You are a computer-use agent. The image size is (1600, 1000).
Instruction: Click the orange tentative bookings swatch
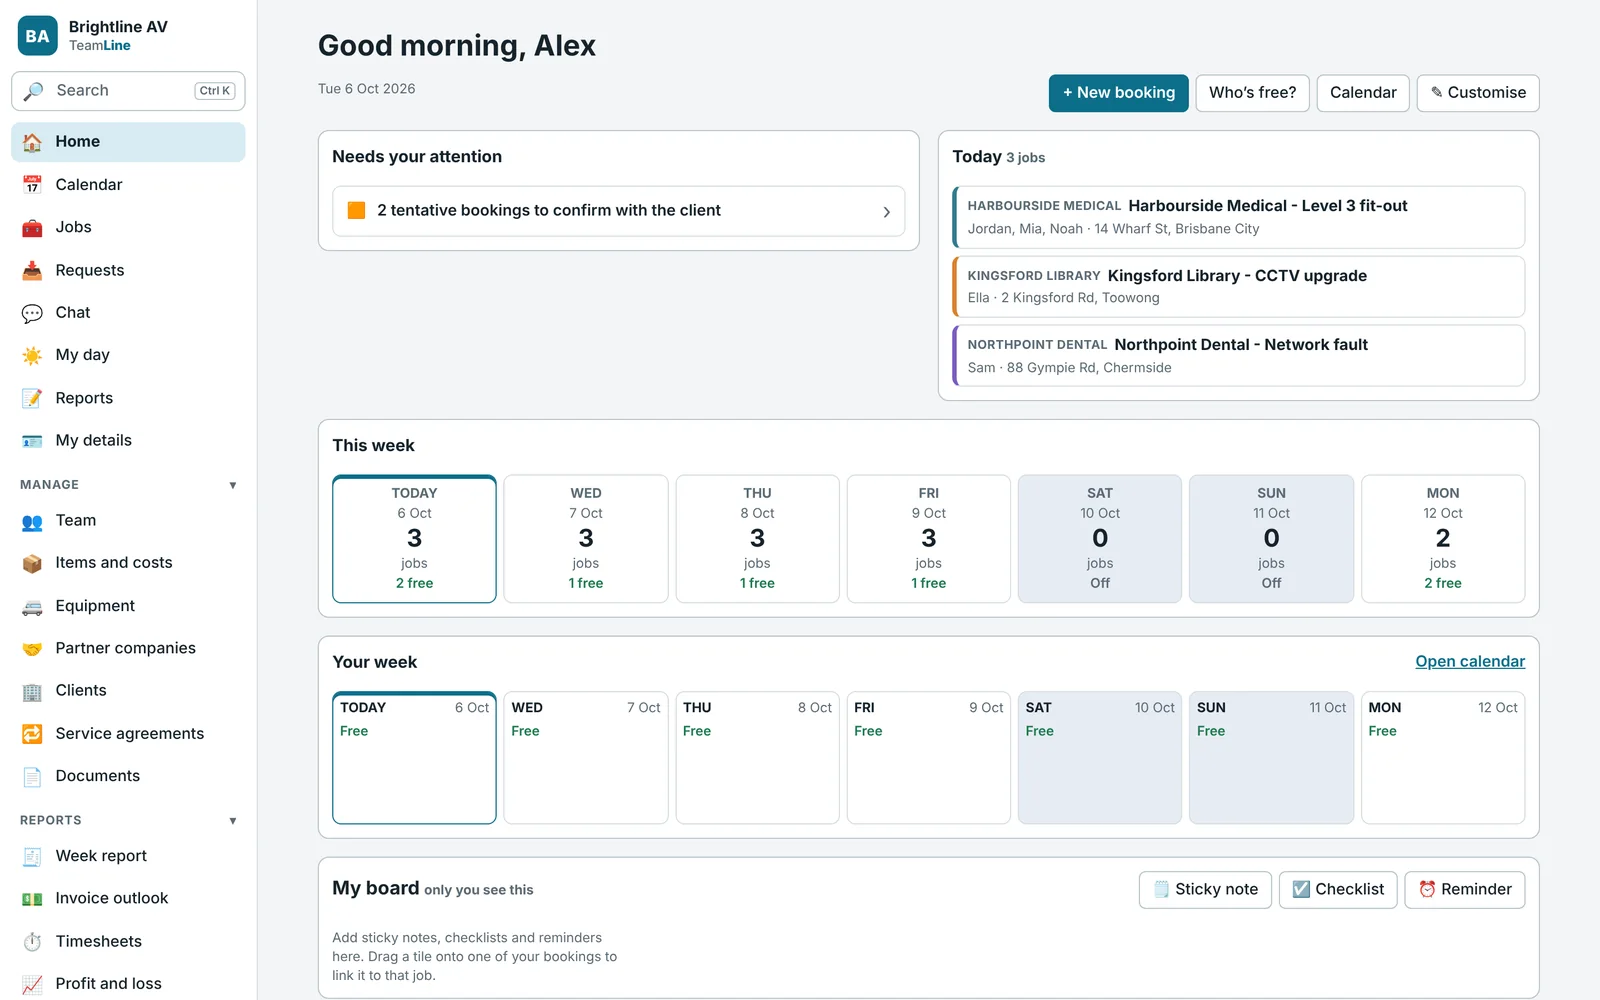(356, 210)
